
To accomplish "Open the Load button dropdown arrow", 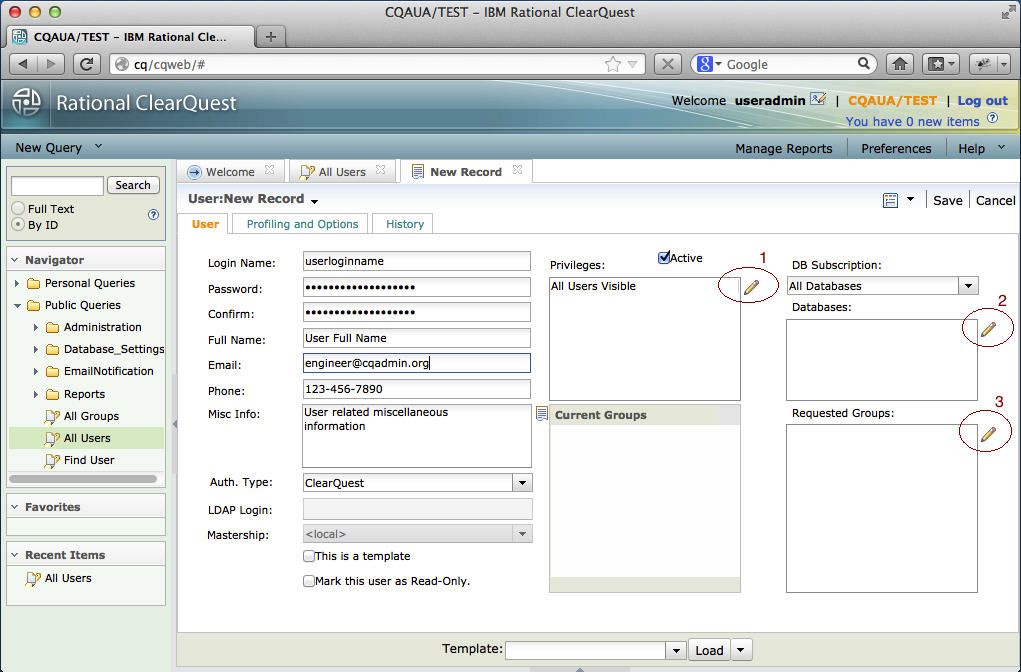I will (741, 650).
